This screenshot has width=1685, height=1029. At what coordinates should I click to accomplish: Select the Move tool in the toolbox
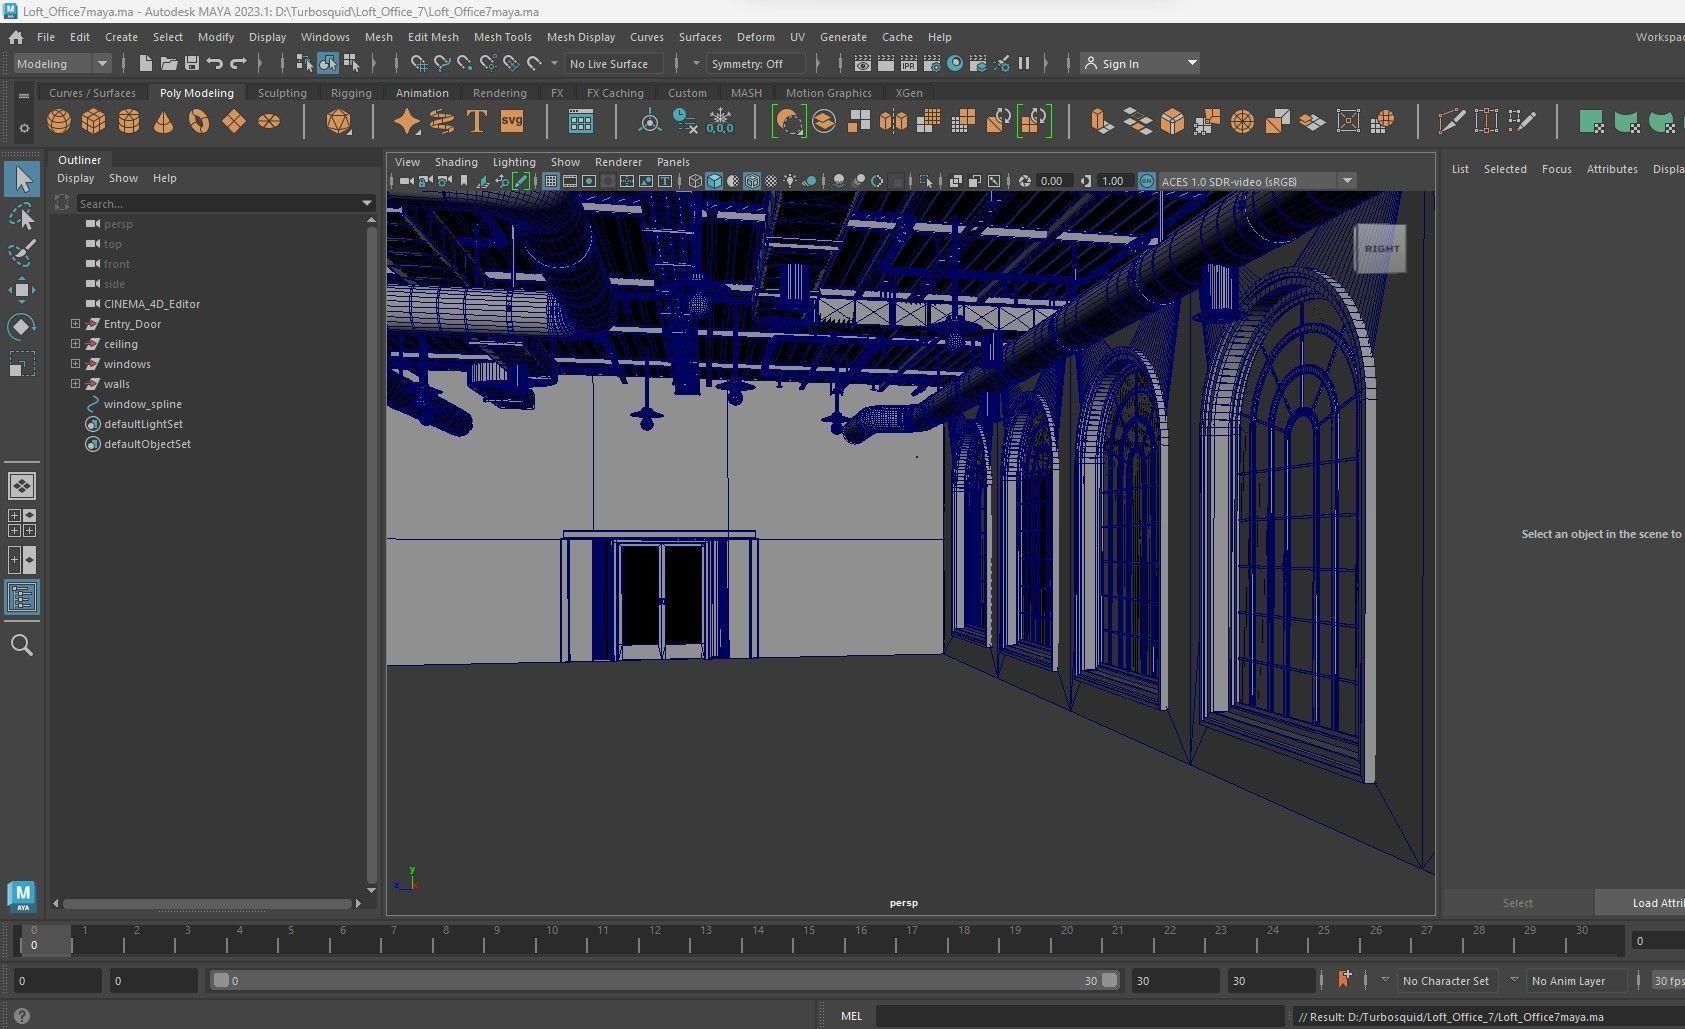(22, 290)
